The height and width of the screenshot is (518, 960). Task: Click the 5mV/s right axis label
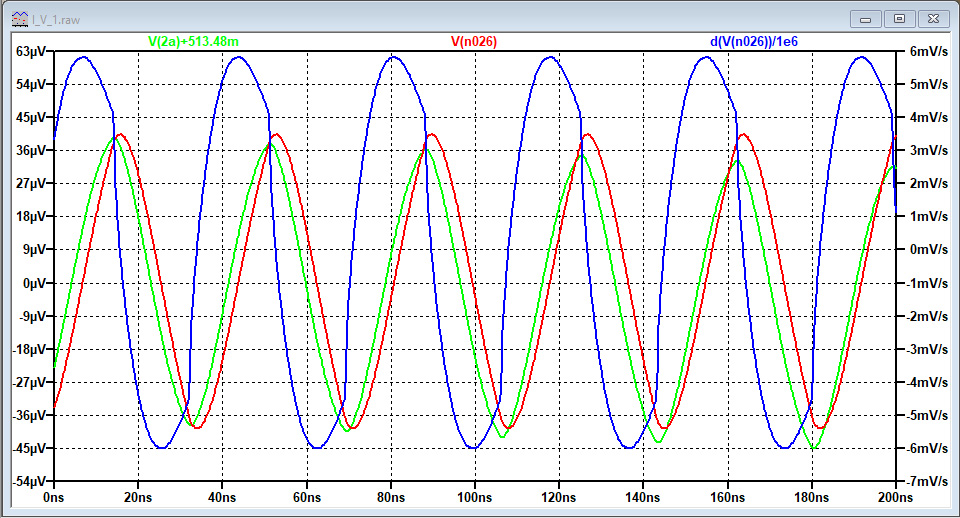tap(929, 84)
